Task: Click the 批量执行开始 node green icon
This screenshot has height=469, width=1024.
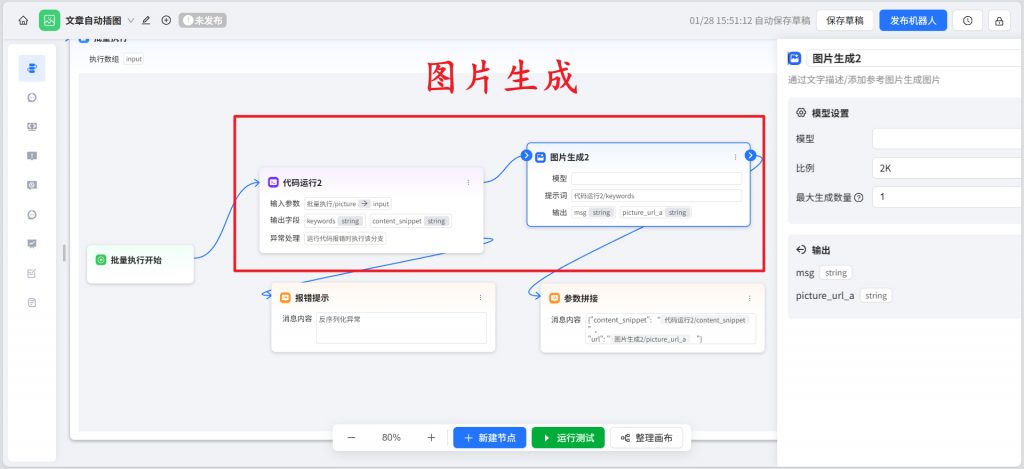Action: pos(101,260)
